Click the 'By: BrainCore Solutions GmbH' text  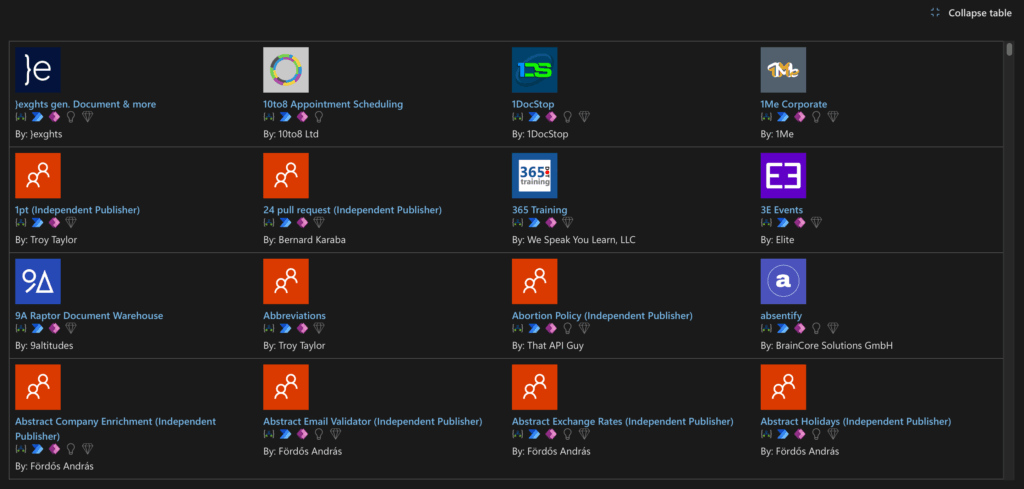(x=826, y=345)
